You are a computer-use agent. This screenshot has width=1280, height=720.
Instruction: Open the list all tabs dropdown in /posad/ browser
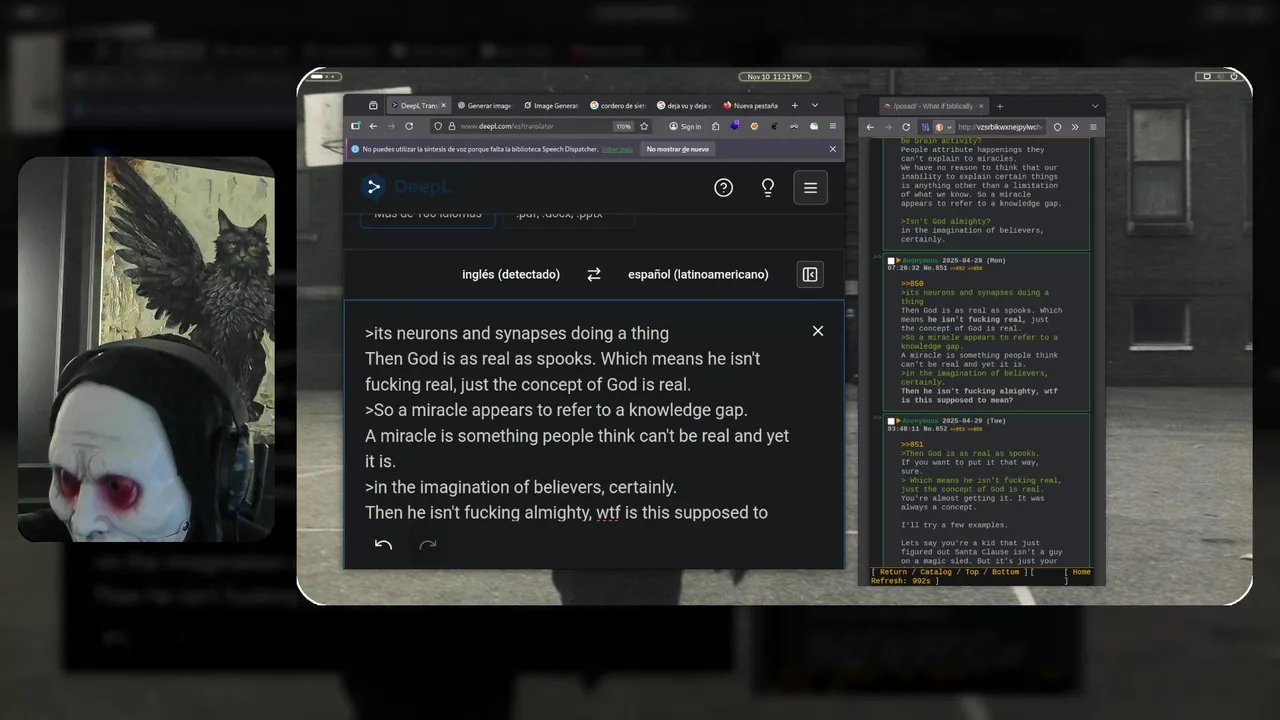point(1095,106)
